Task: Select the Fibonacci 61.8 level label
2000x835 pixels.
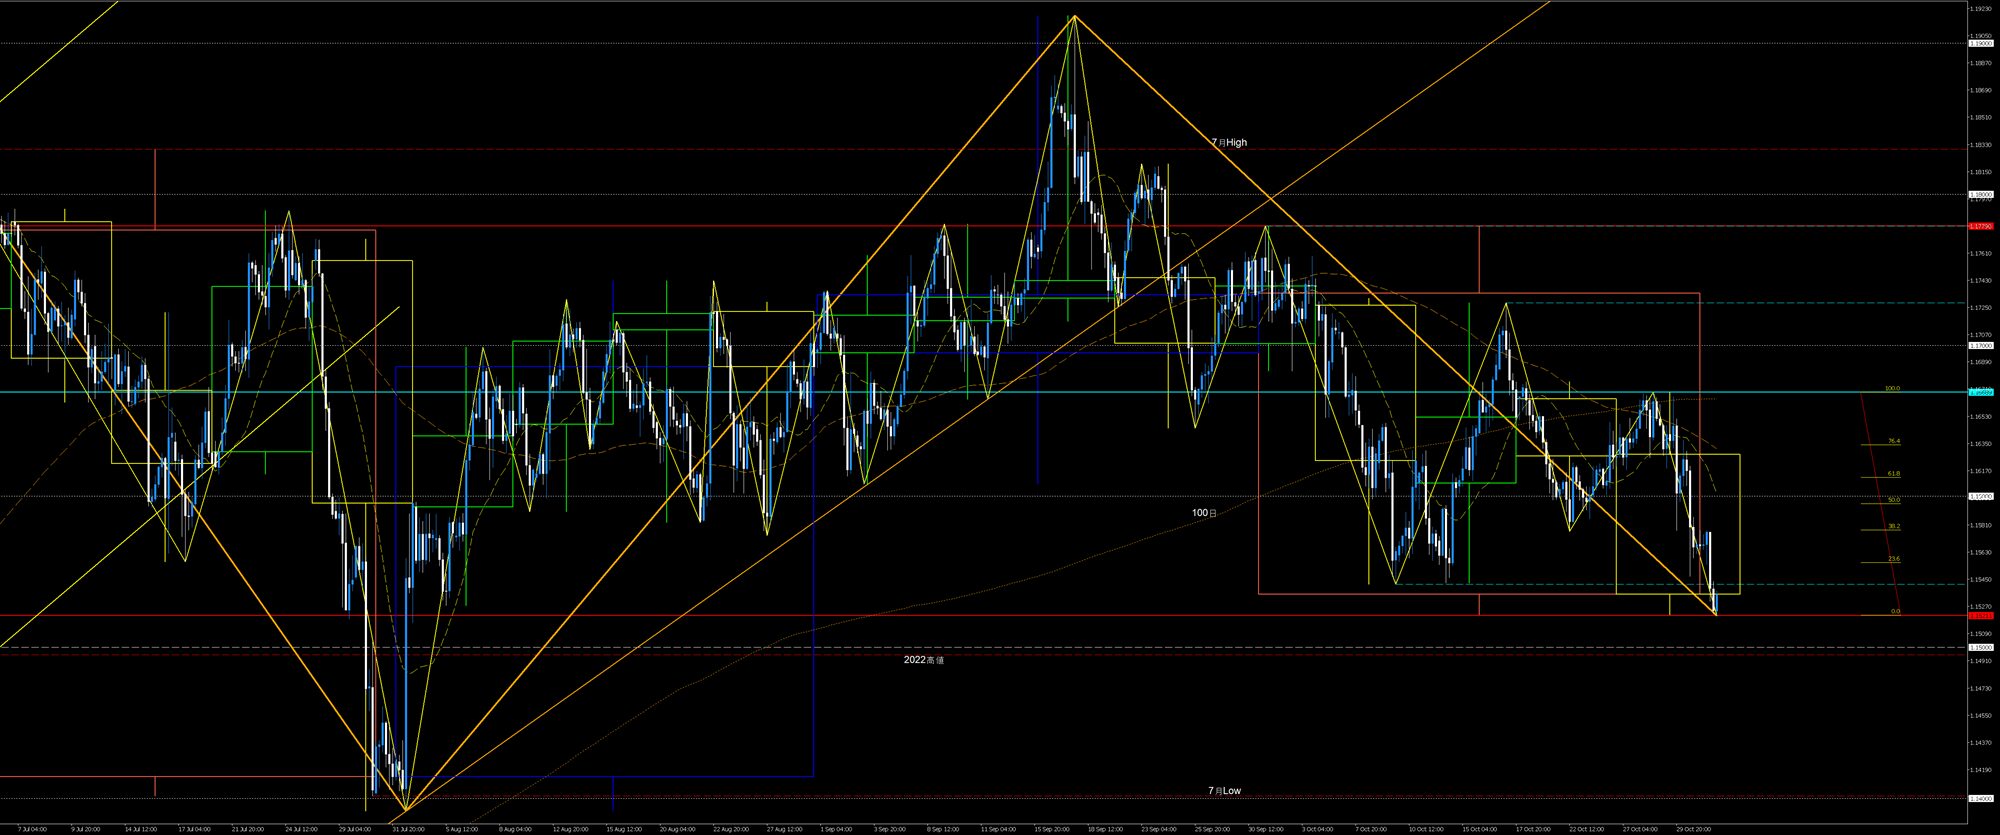Action: [x=1893, y=473]
